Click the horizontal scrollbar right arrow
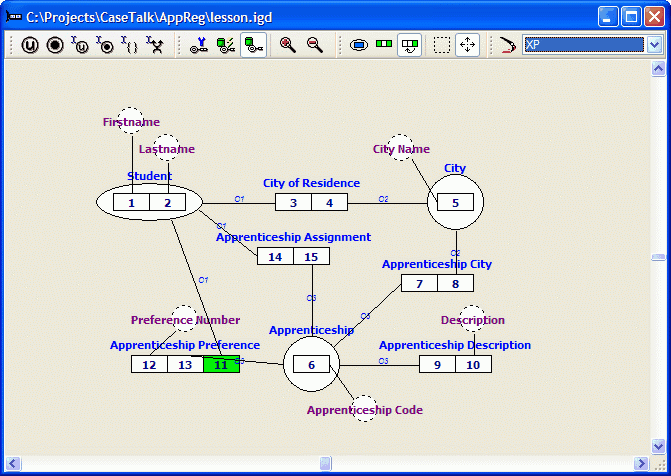Image resolution: width=671 pixels, height=476 pixels. (x=641, y=463)
